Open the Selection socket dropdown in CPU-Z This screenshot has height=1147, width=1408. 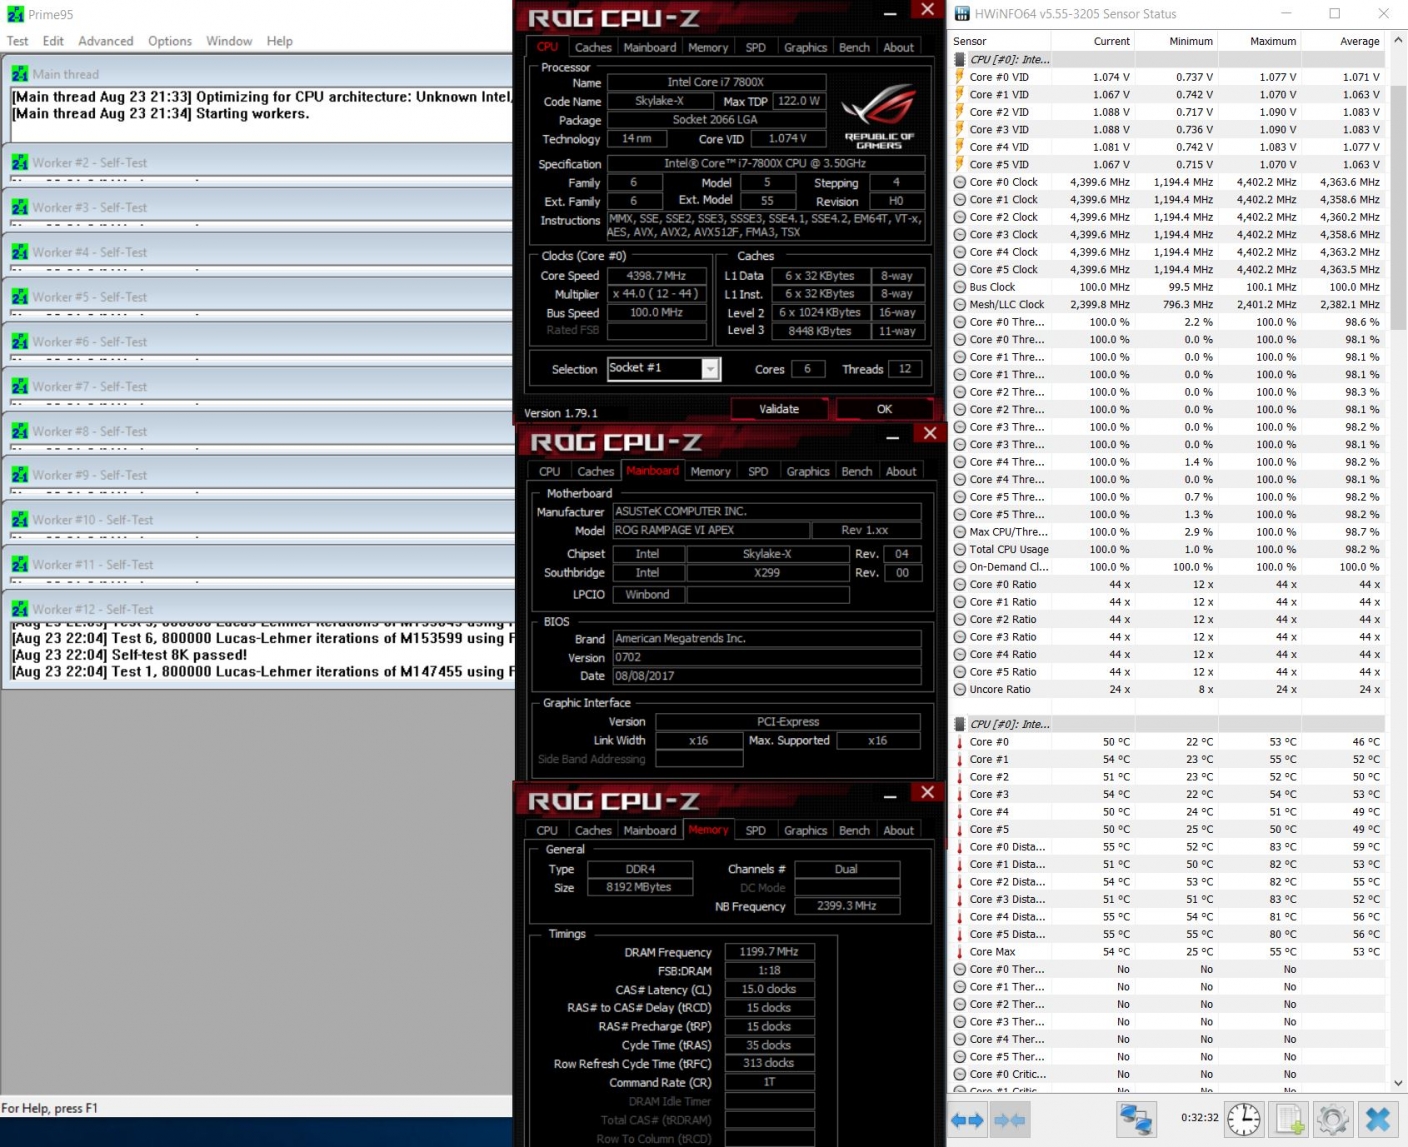tap(710, 369)
